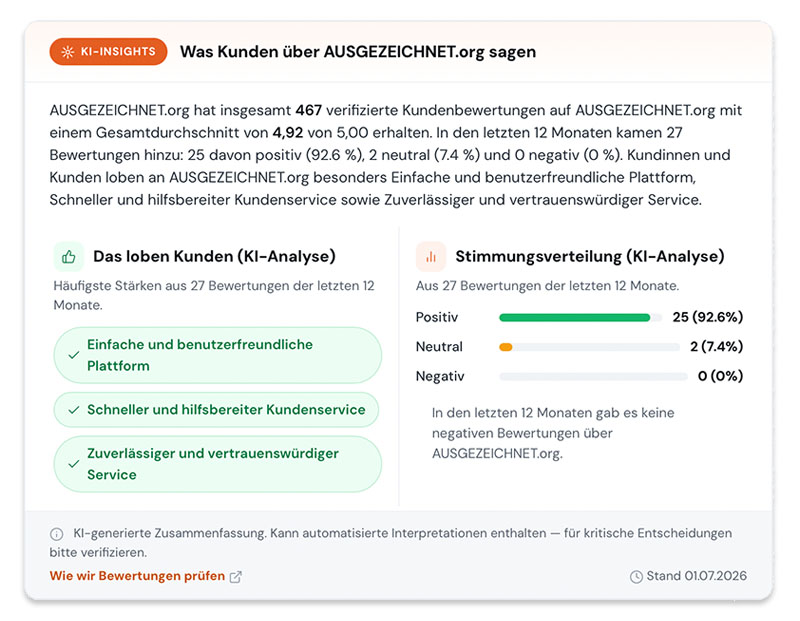Click the external link icon after Bewertungen prüfen

tap(235, 577)
